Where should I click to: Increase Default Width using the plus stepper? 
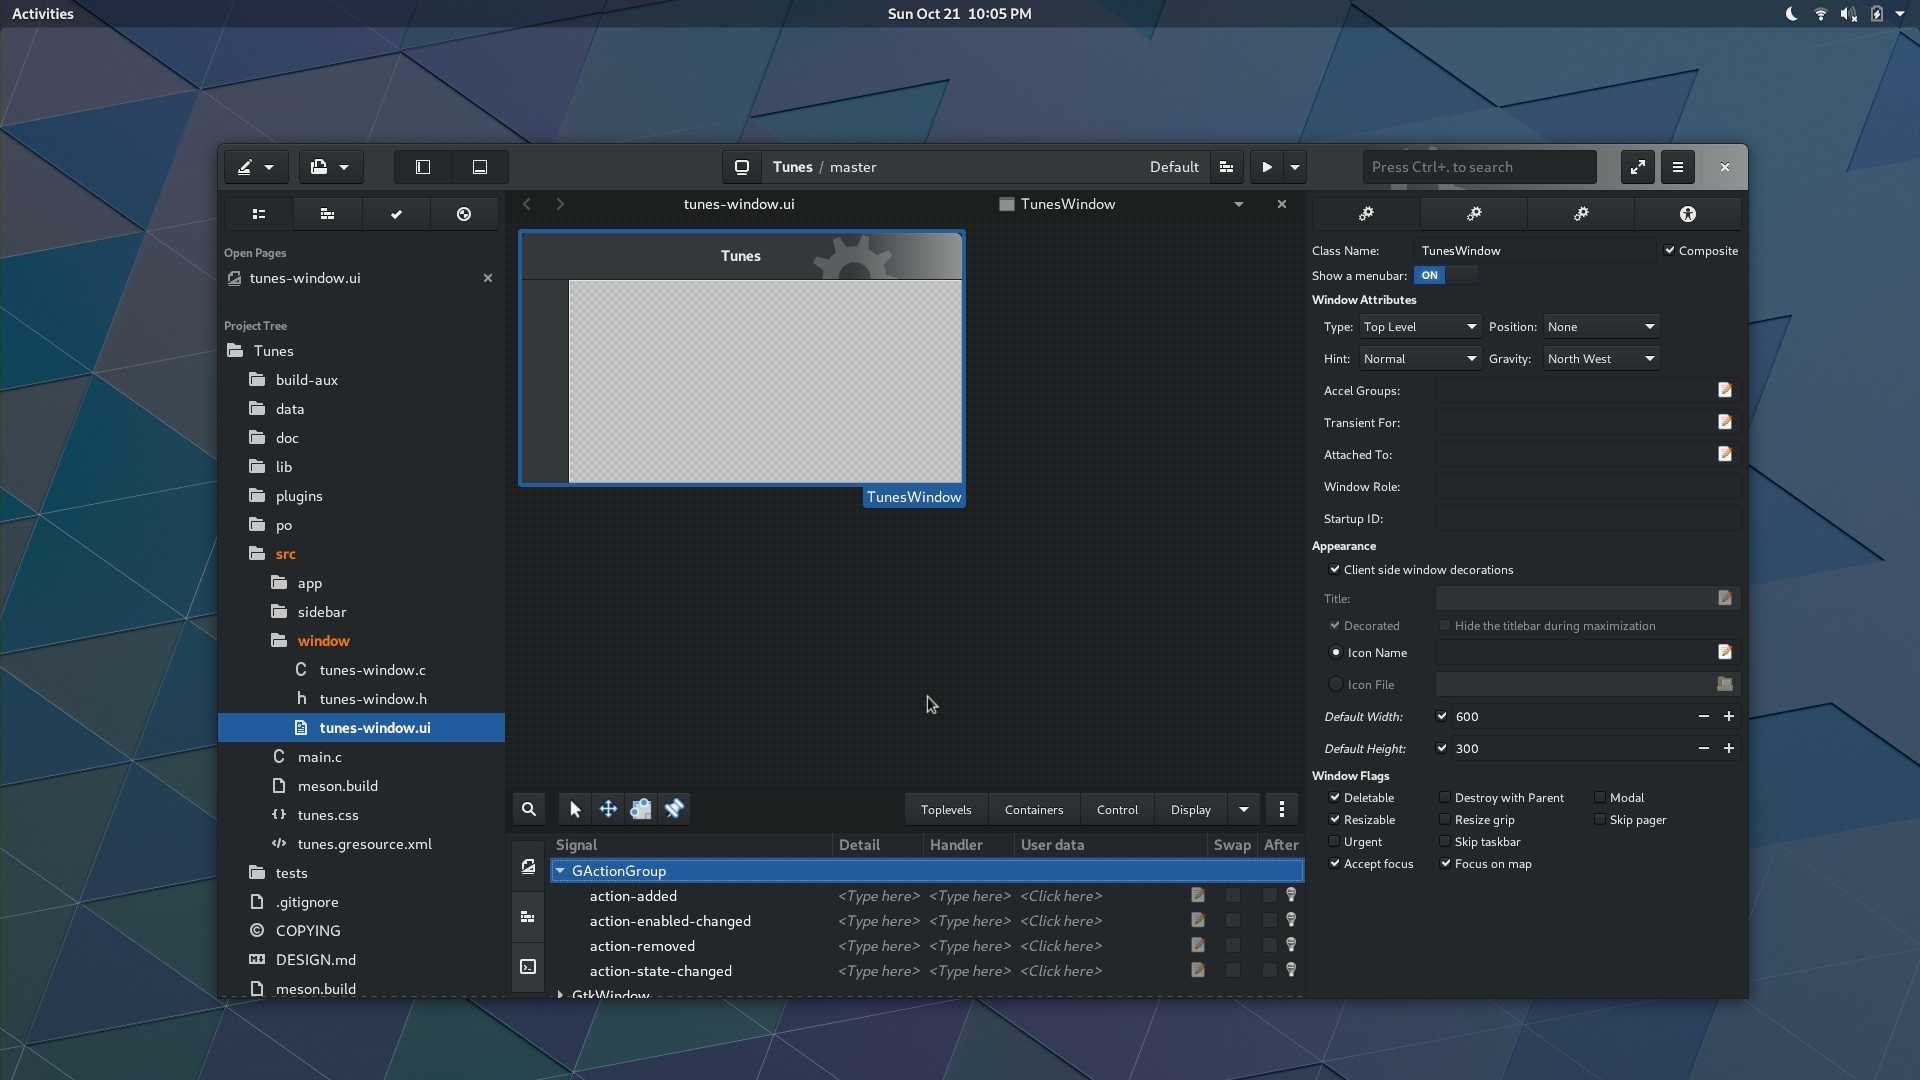tap(1728, 716)
